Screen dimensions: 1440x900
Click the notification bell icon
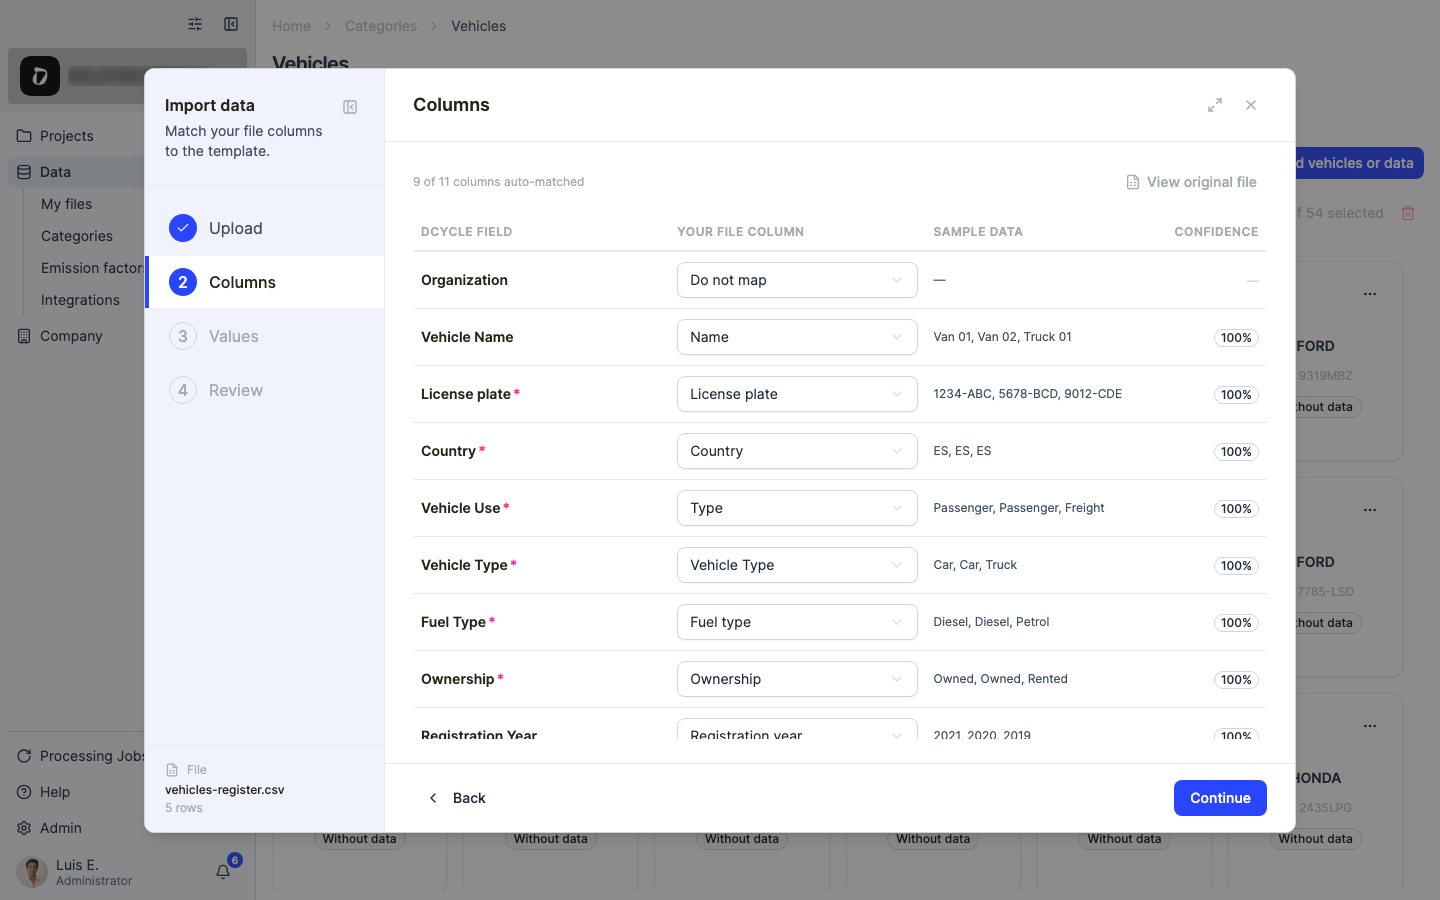coord(223,872)
